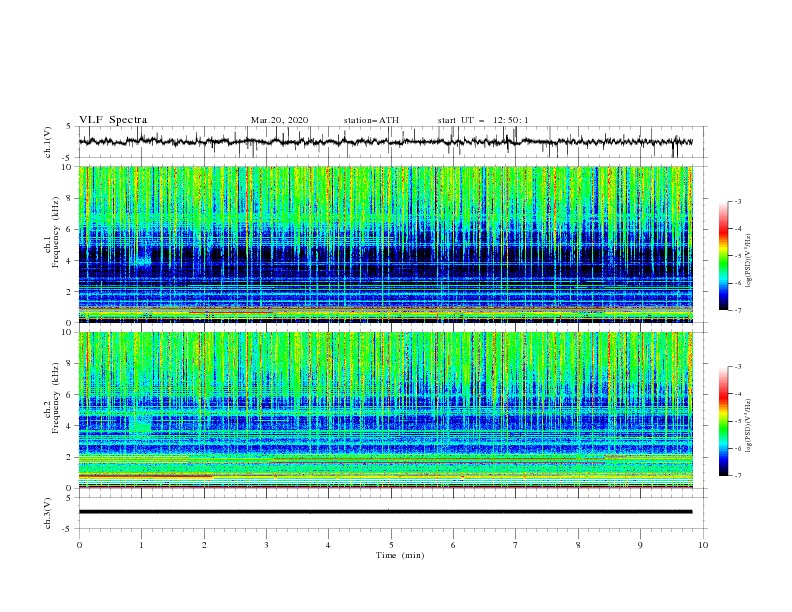Click the ch.1 spectrogram color bar
Image resolution: width=792 pixels, height=612 pixels.
[x=723, y=256]
